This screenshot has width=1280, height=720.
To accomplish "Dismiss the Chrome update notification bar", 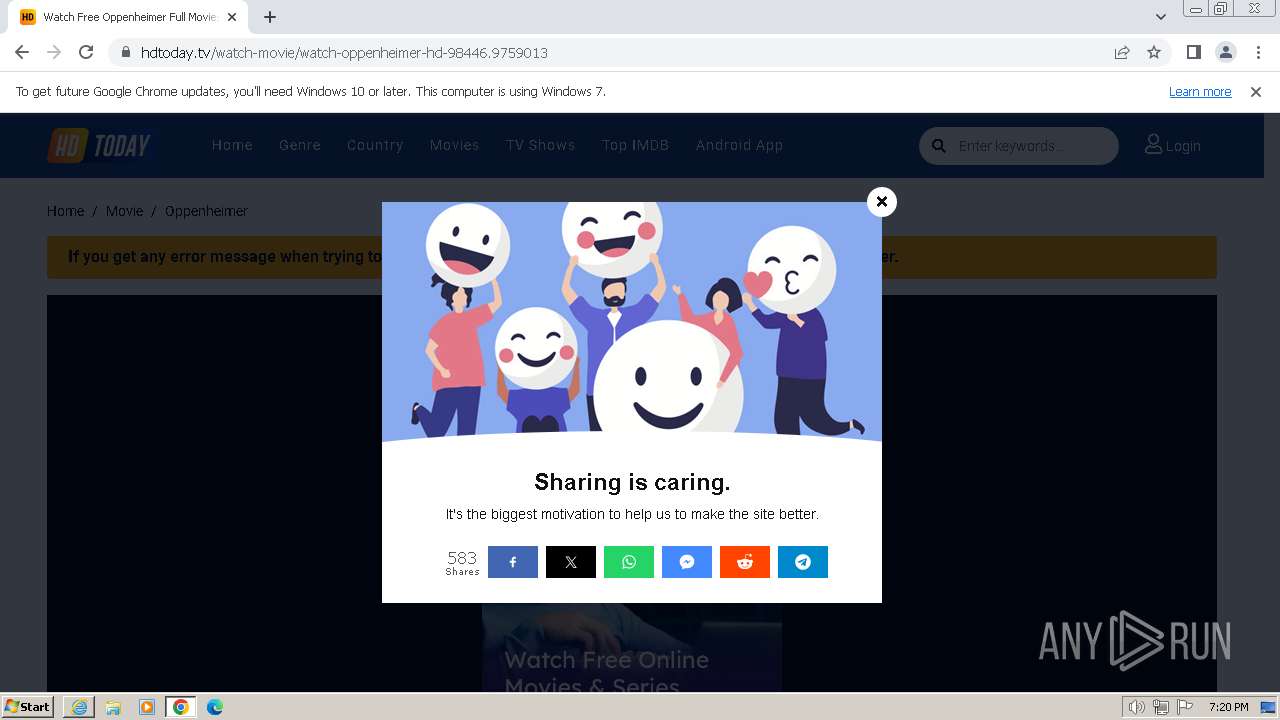I will point(1256,92).
